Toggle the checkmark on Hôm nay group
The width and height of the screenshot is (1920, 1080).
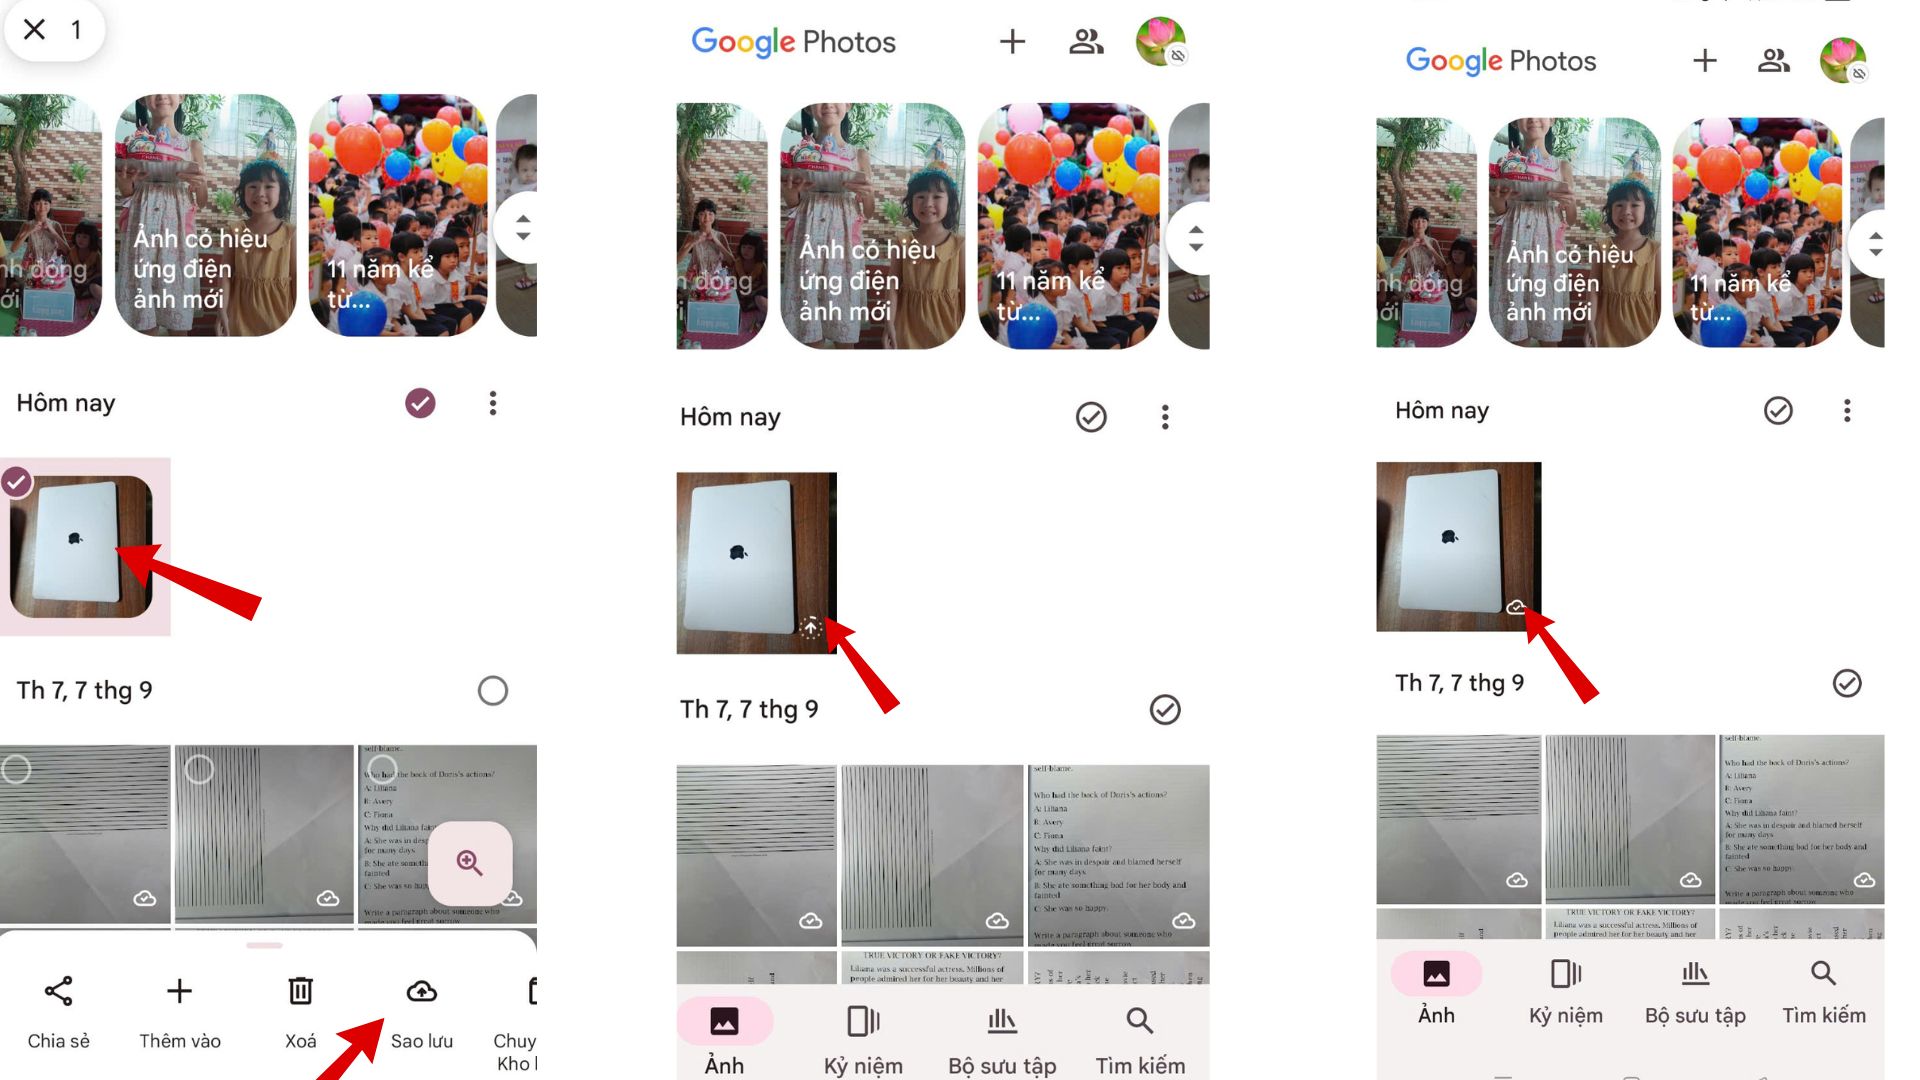[422, 404]
